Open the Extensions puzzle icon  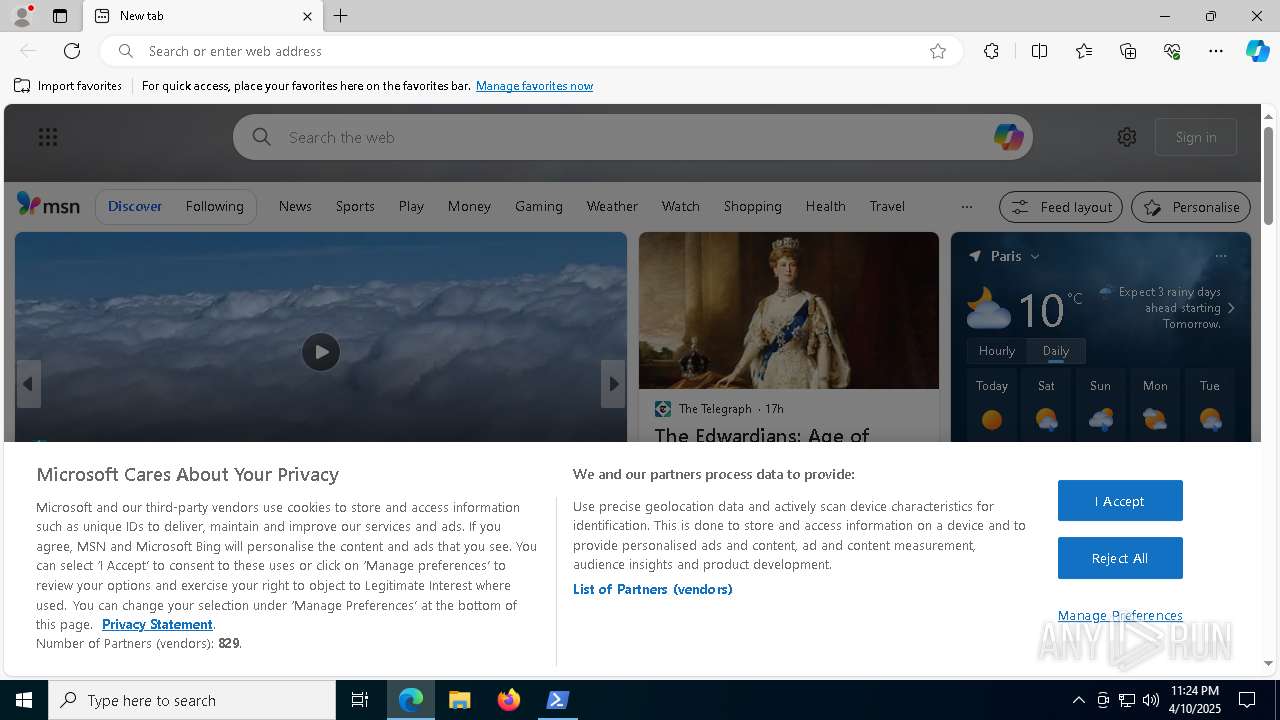991,51
